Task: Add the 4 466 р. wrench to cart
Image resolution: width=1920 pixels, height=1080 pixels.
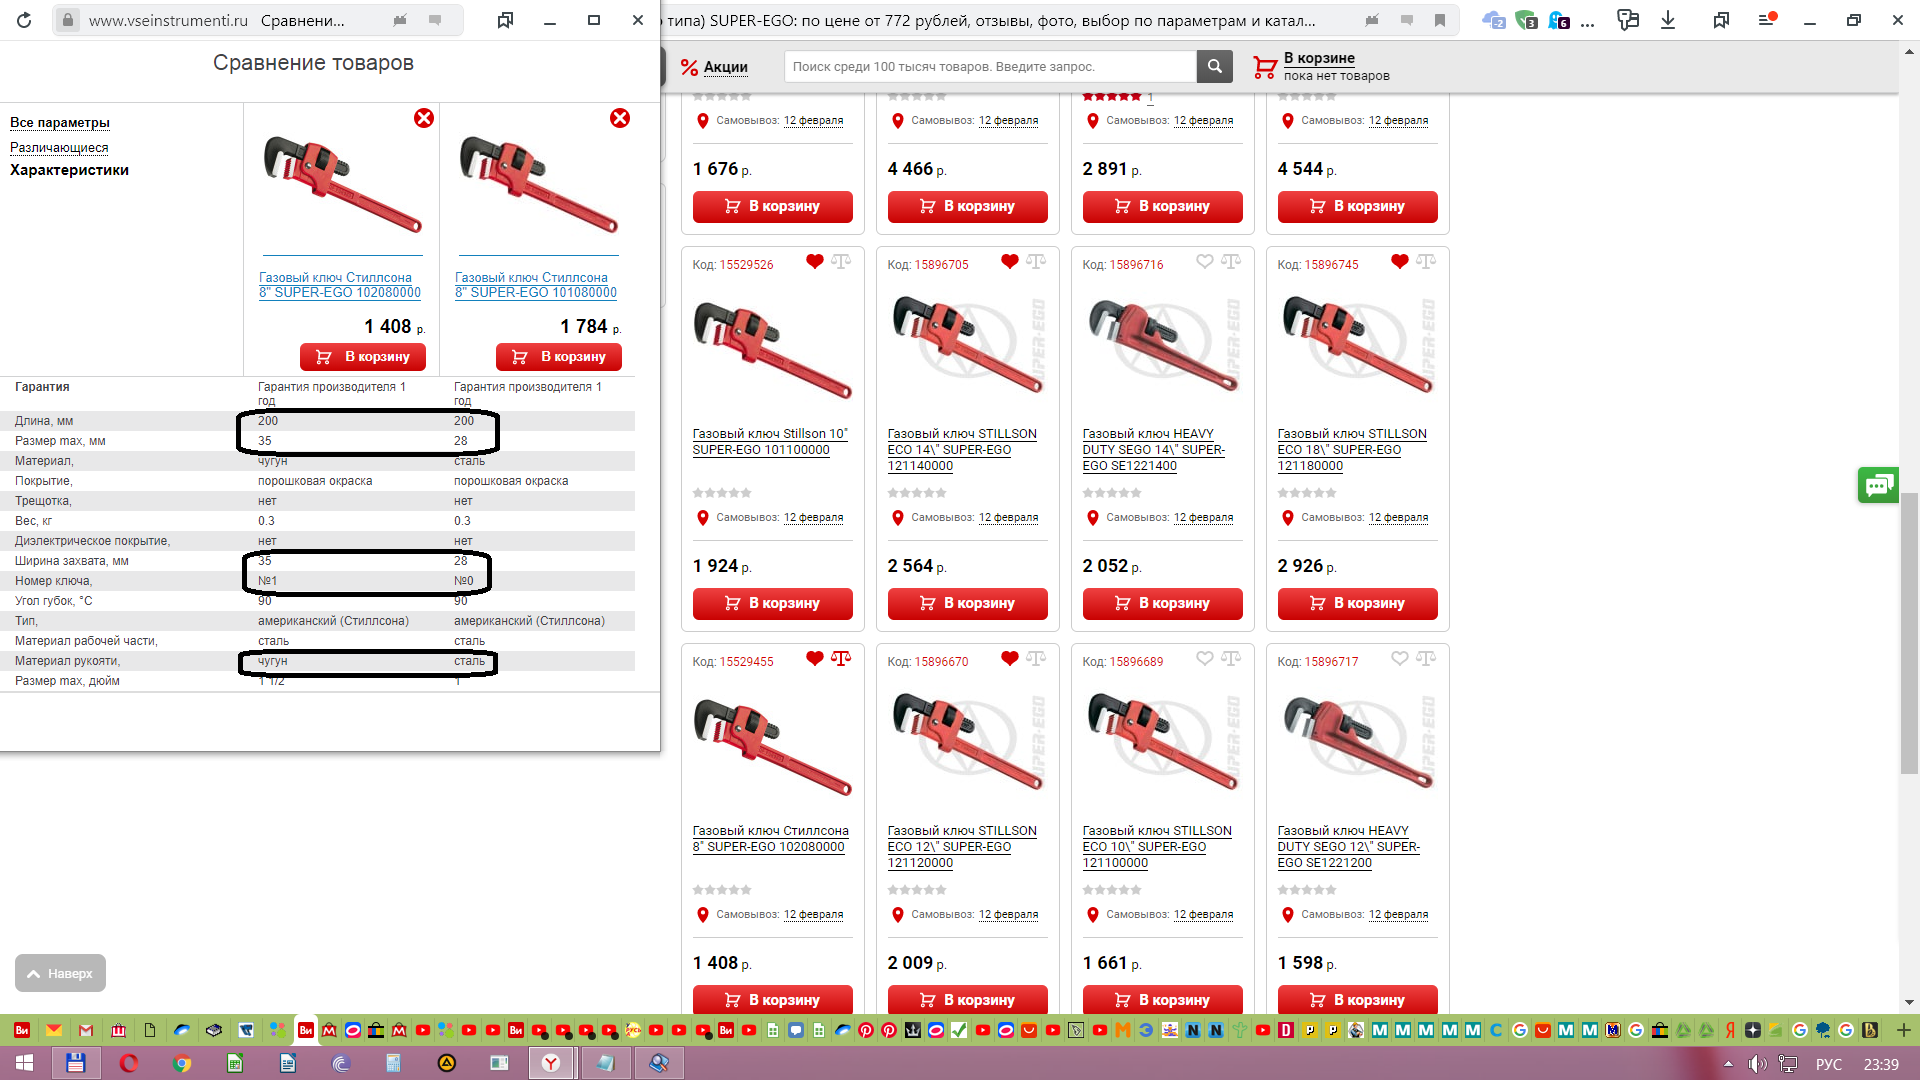Action: [x=968, y=207]
